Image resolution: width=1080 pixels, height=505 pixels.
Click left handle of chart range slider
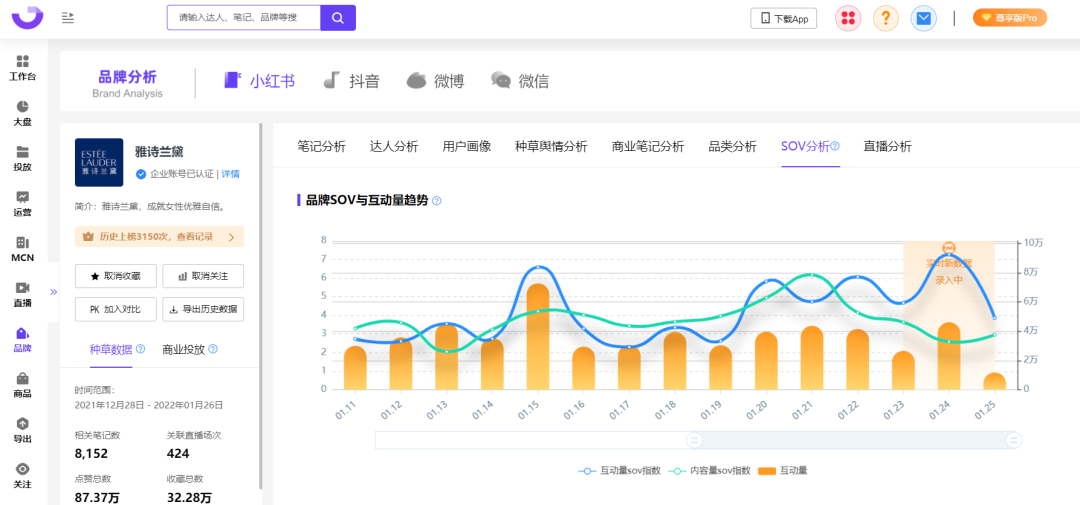coord(694,440)
